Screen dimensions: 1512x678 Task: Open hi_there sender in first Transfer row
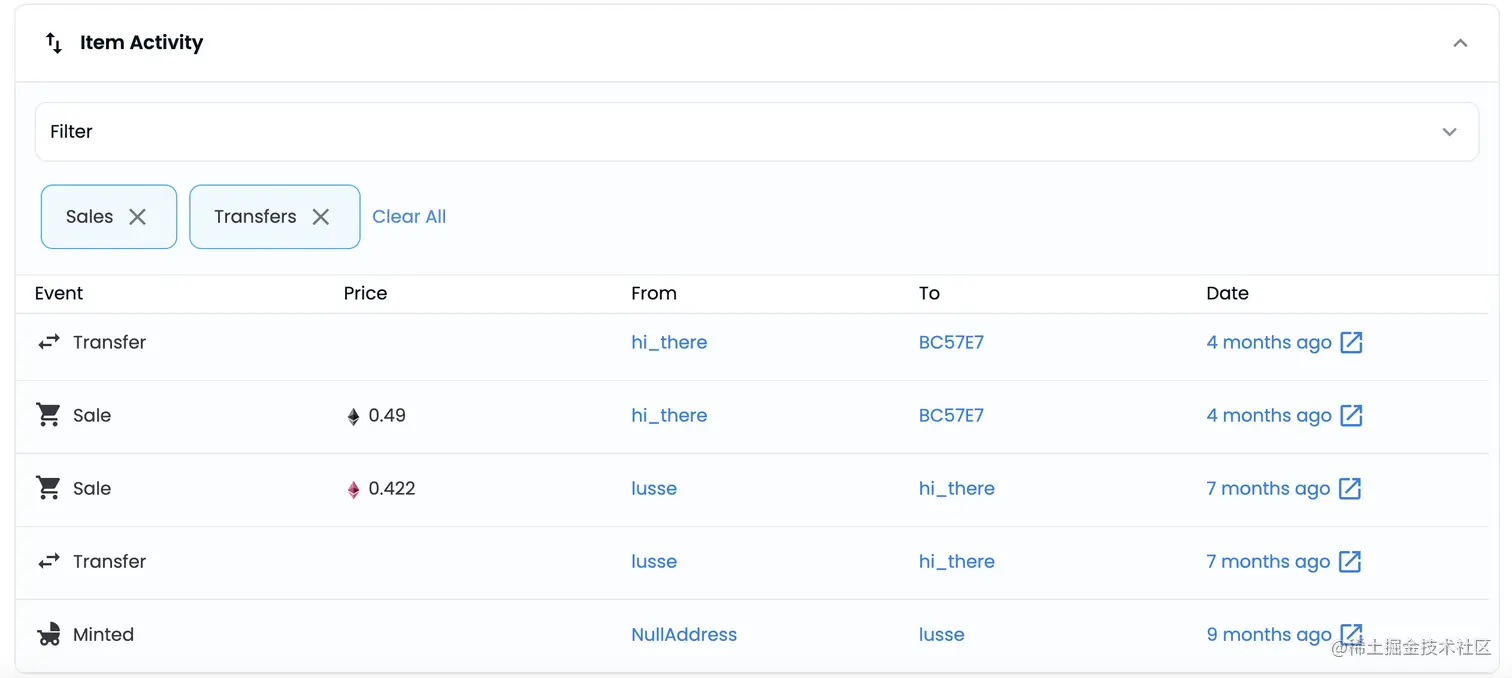point(669,342)
